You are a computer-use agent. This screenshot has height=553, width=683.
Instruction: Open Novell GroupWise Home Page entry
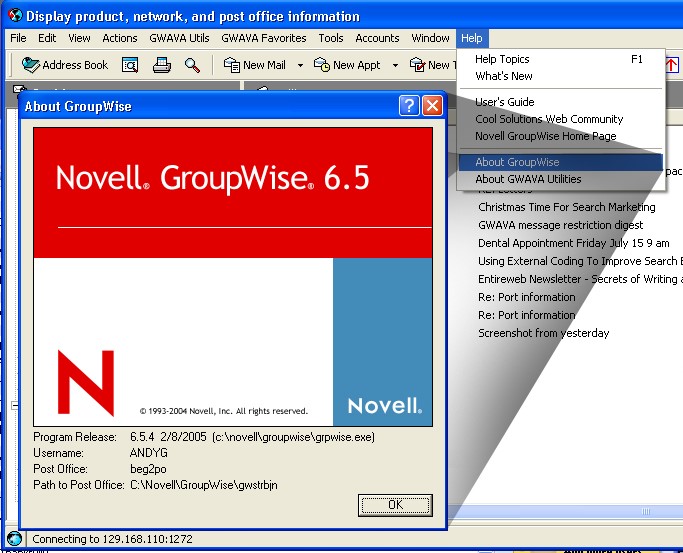pyautogui.click(x=561, y=136)
